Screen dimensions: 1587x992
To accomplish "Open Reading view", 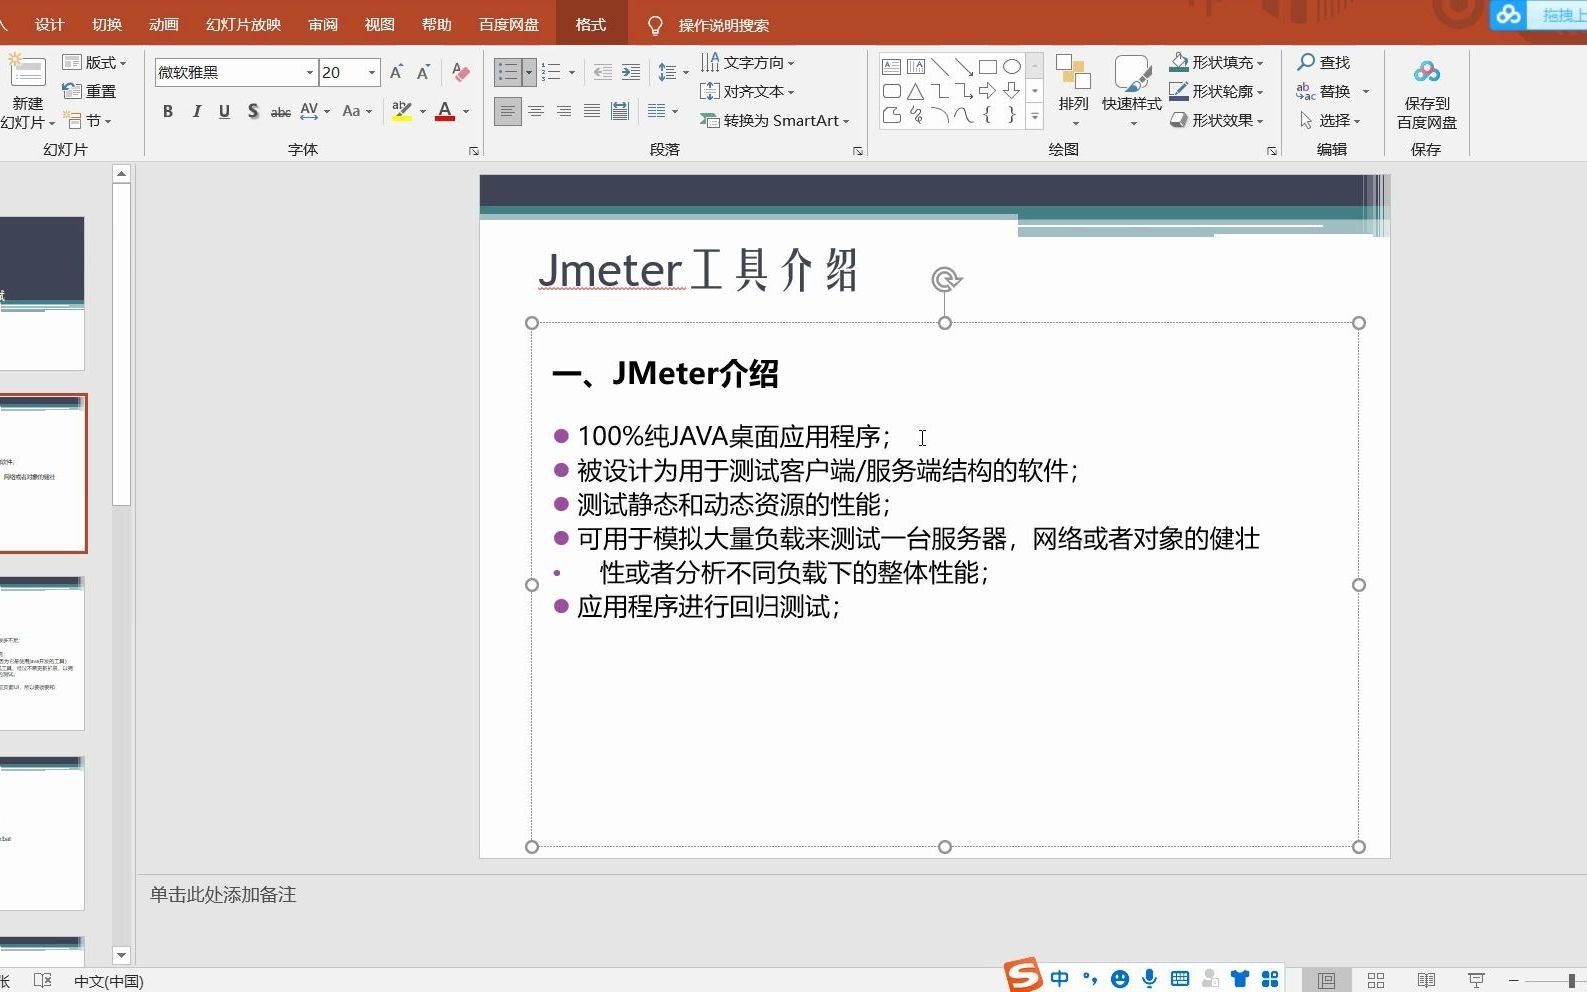I will (x=1426, y=981).
